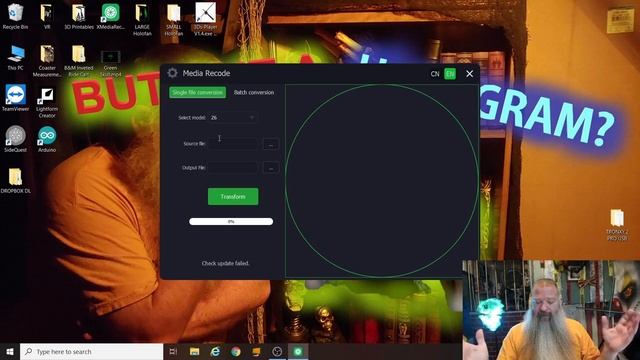The image size is (640, 360).
Task: Select the Single file conversion tab
Action: click(198, 92)
